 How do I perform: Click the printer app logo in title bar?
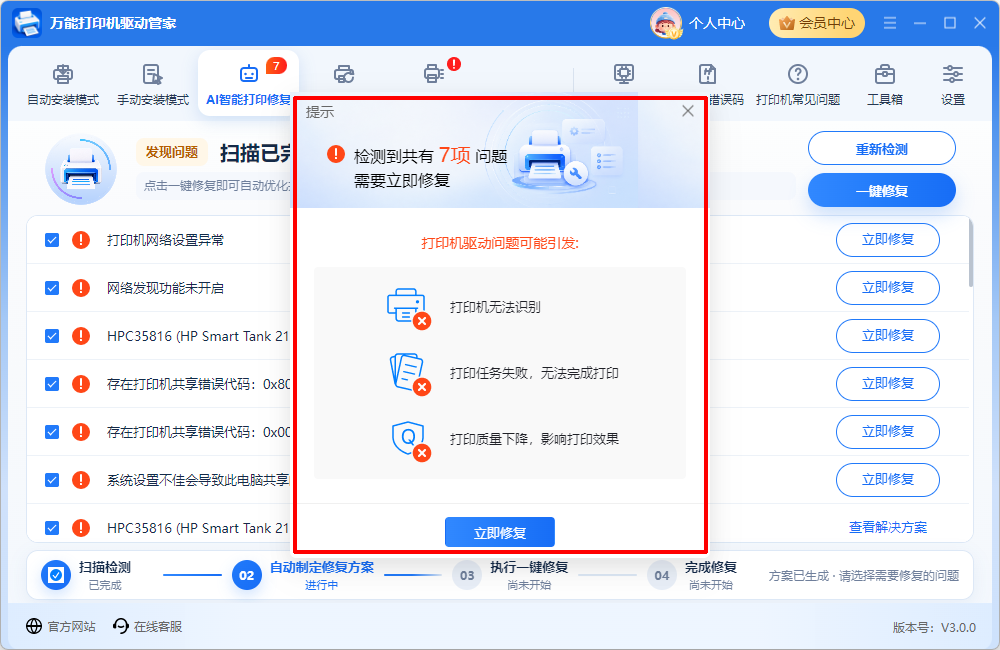27,23
